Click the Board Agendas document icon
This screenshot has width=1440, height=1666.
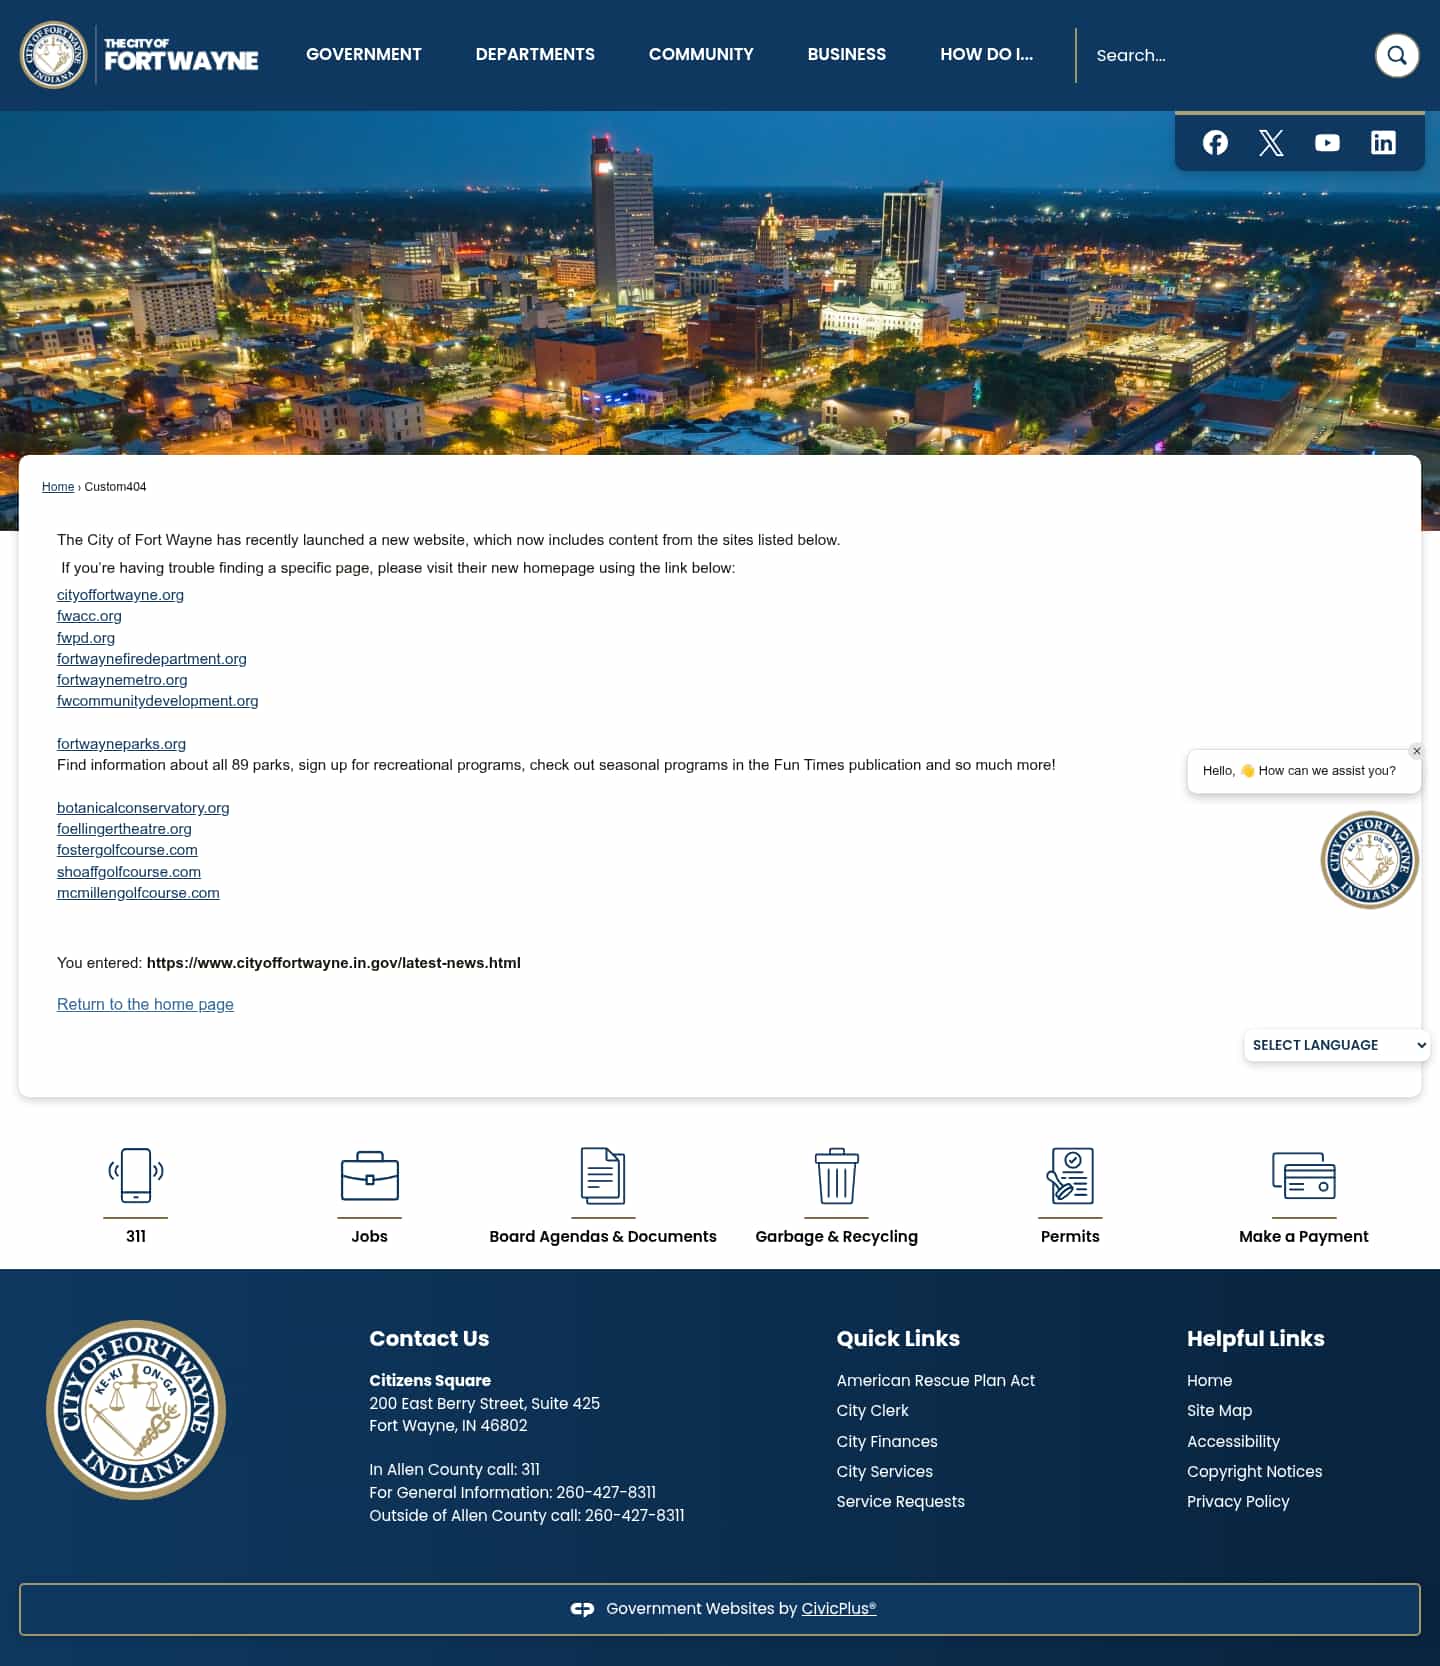[x=603, y=1176]
